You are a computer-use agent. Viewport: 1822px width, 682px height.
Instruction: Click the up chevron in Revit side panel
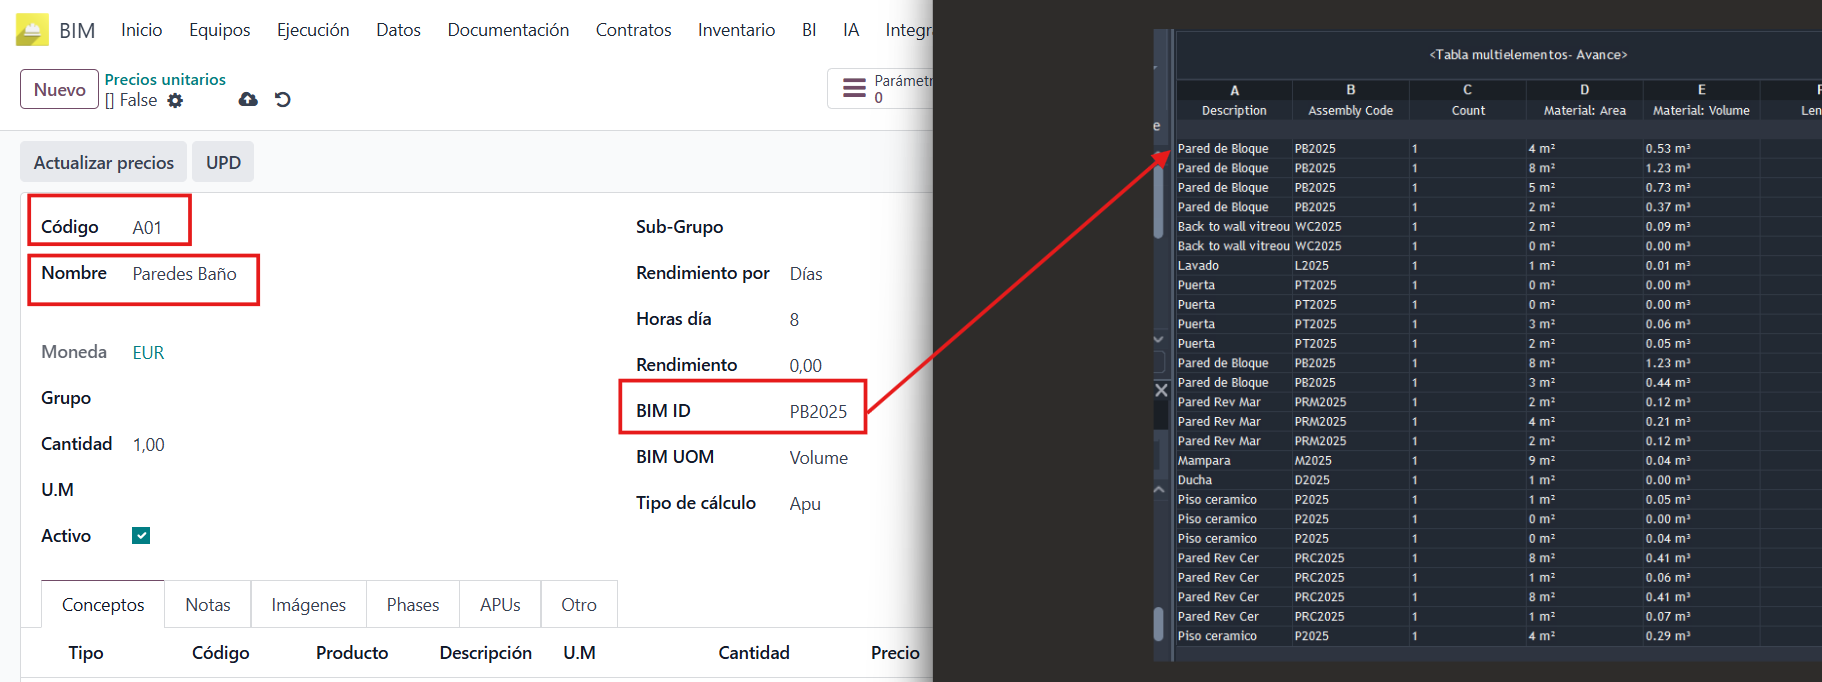pyautogui.click(x=1159, y=489)
